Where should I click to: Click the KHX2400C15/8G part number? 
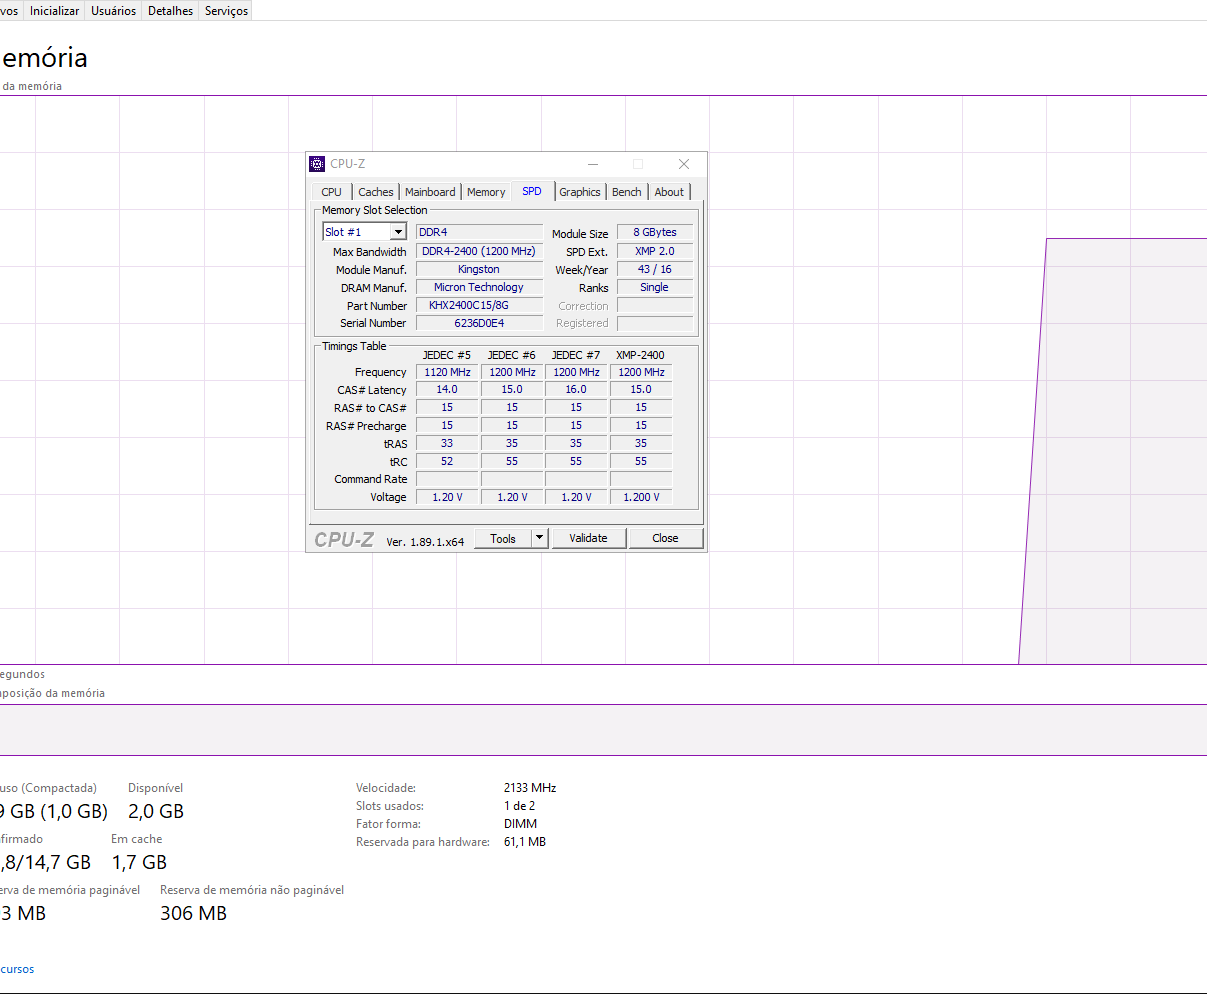[x=479, y=305]
